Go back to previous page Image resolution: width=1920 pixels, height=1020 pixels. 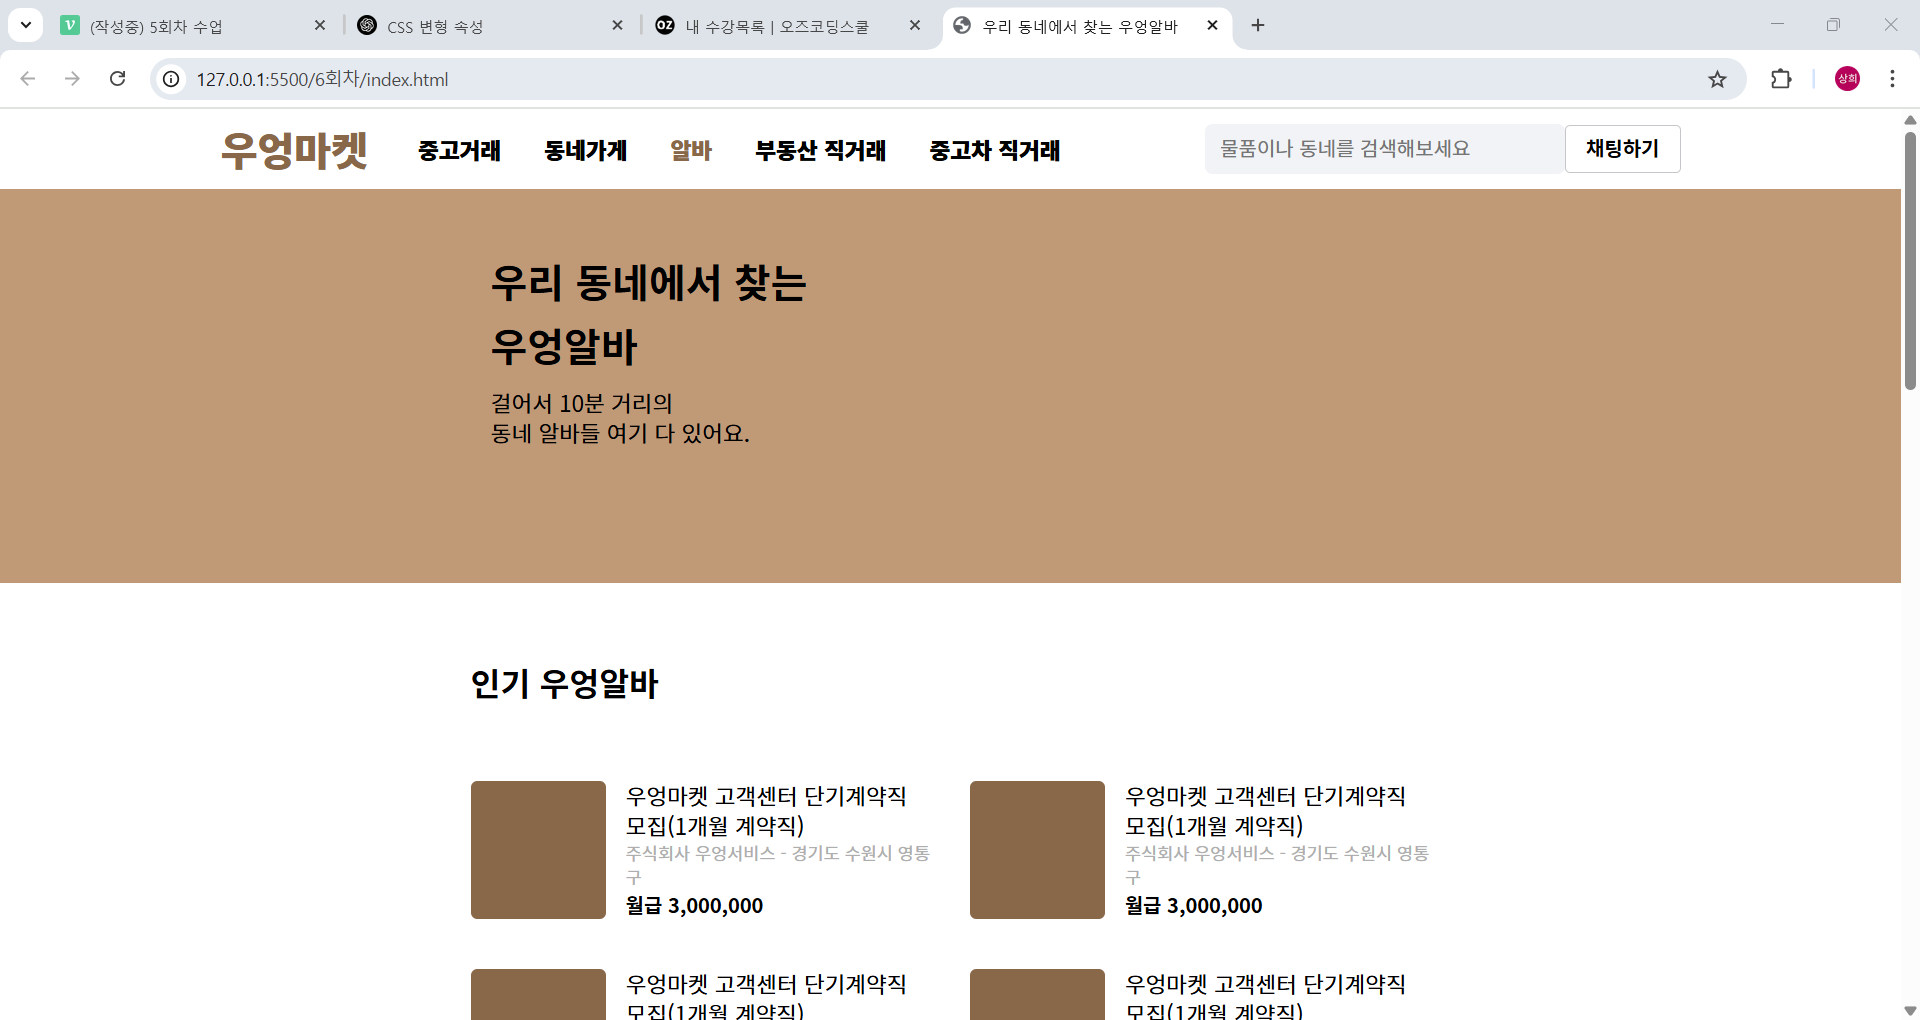(x=28, y=79)
